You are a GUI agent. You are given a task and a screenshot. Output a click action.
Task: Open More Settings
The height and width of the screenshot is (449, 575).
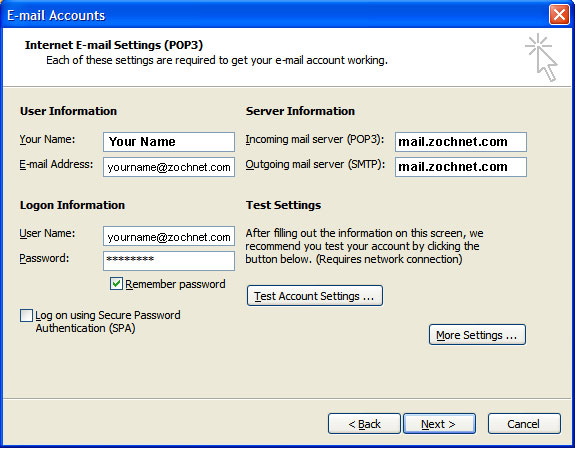(x=477, y=335)
